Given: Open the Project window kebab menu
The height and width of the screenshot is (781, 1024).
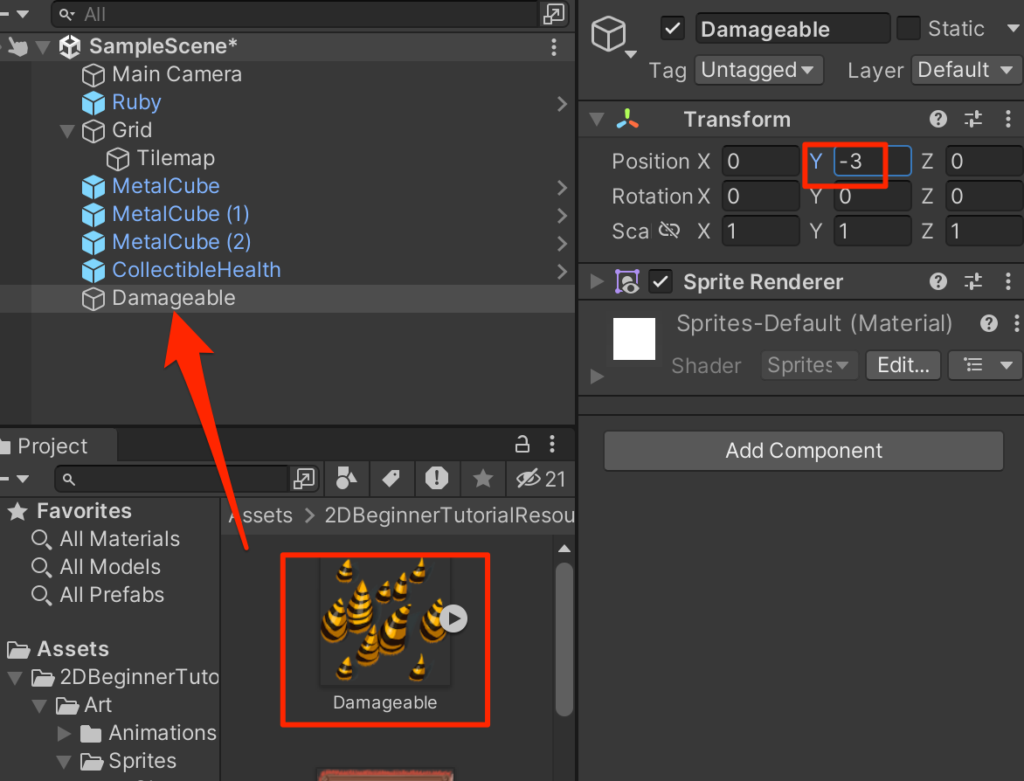Looking at the screenshot, I should pyautogui.click(x=552, y=445).
